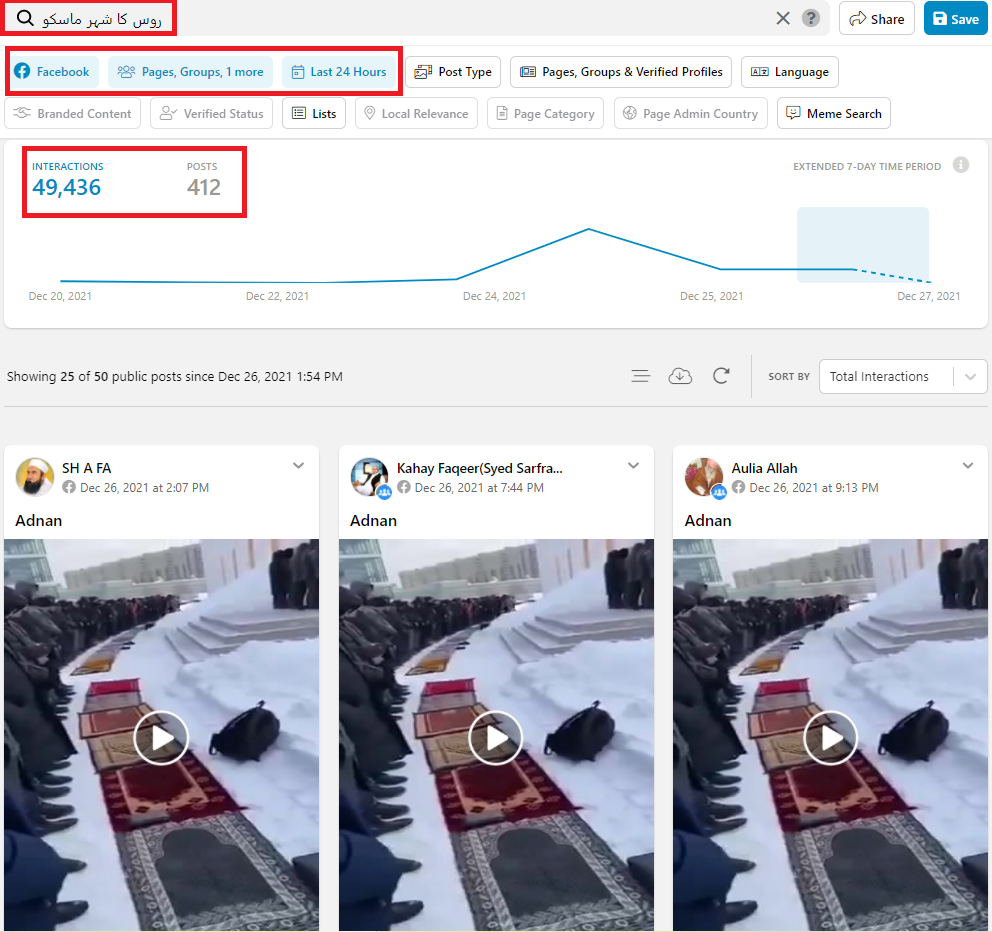Toggle the Facebook platform filter
The width and height of the screenshot is (992, 932).
tap(53, 72)
